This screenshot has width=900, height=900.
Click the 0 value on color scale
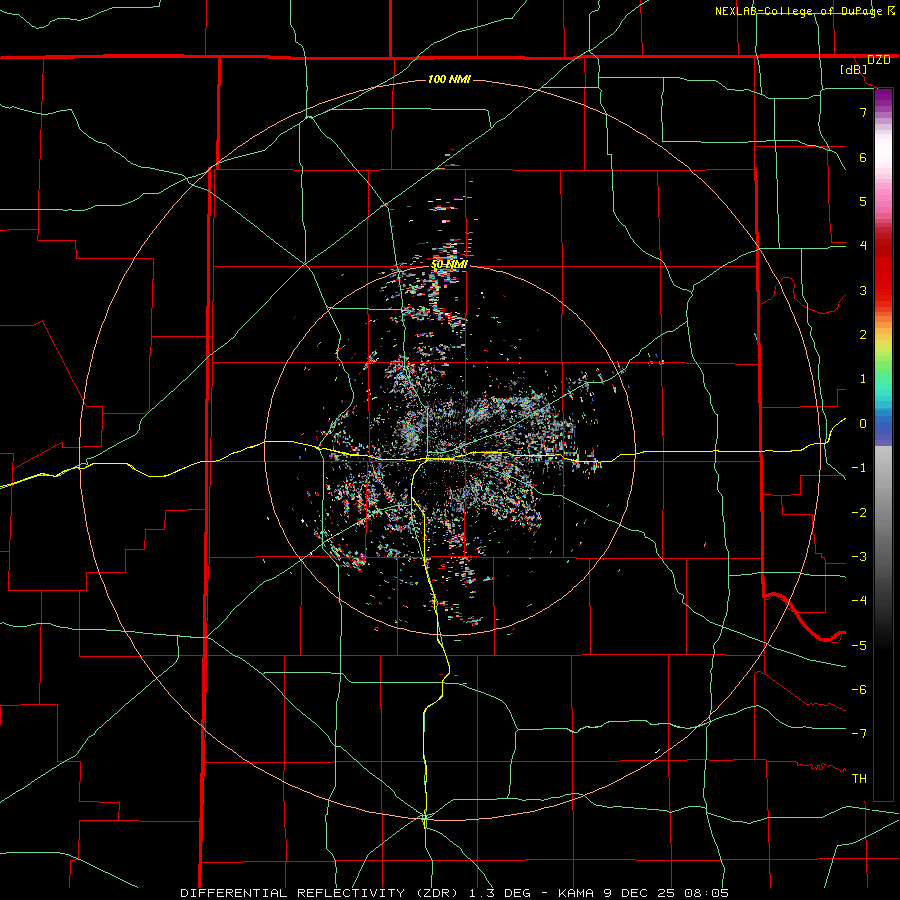click(863, 424)
